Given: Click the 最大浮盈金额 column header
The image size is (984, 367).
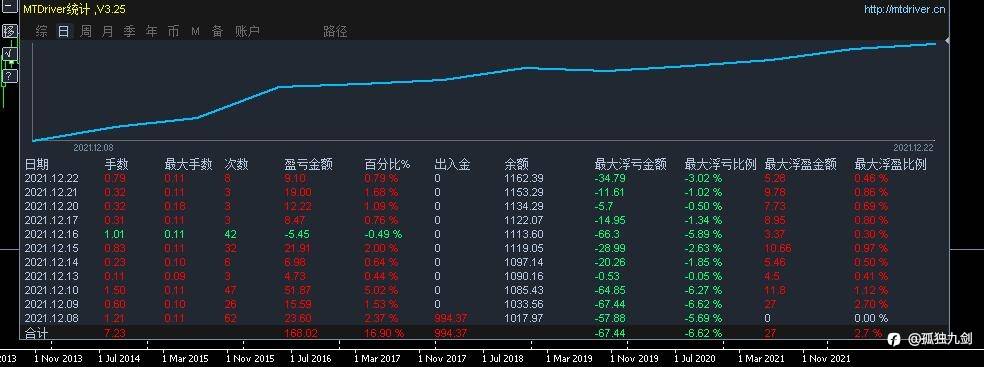Looking at the screenshot, I should click(x=801, y=164).
